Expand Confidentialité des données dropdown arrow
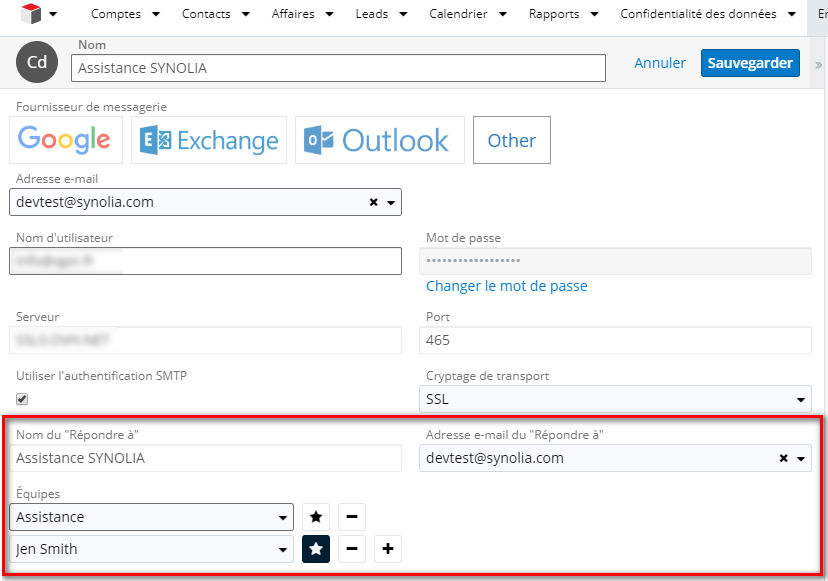 point(792,14)
